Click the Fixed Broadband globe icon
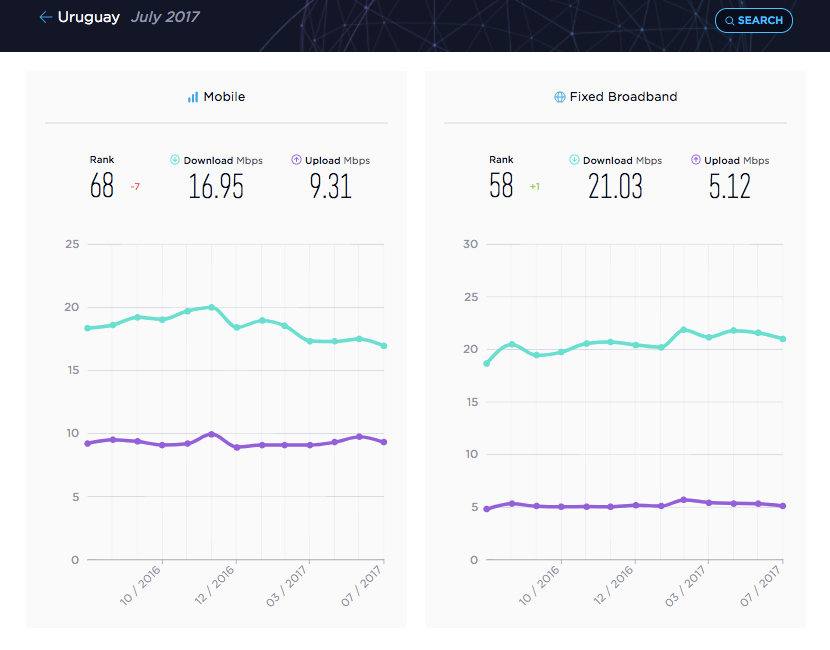Image resolution: width=830 pixels, height=650 pixels. click(560, 97)
